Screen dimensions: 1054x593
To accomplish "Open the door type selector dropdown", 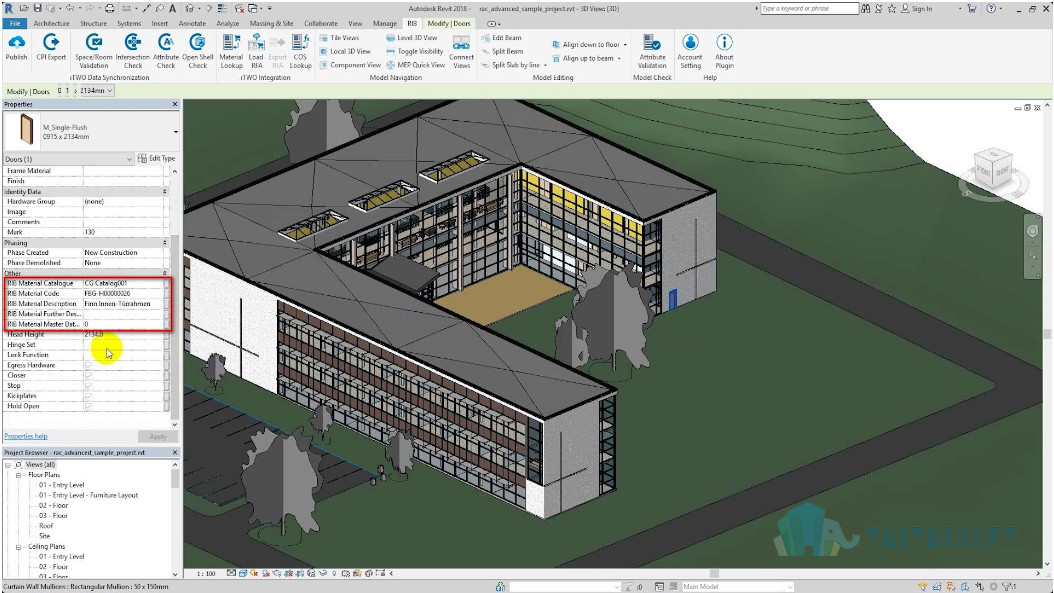I will pyautogui.click(x=176, y=132).
